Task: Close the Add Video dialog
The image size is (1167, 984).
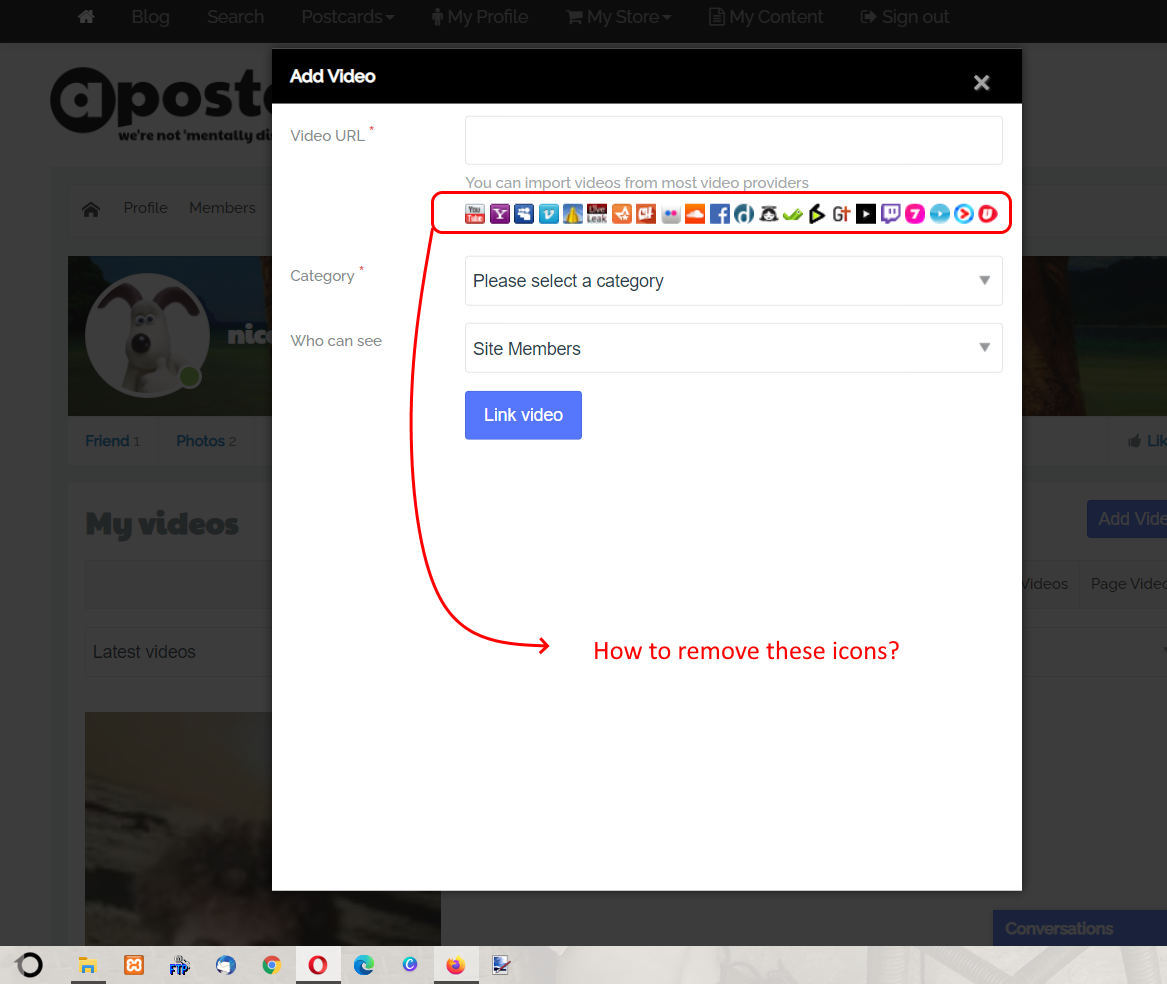Action: point(982,83)
